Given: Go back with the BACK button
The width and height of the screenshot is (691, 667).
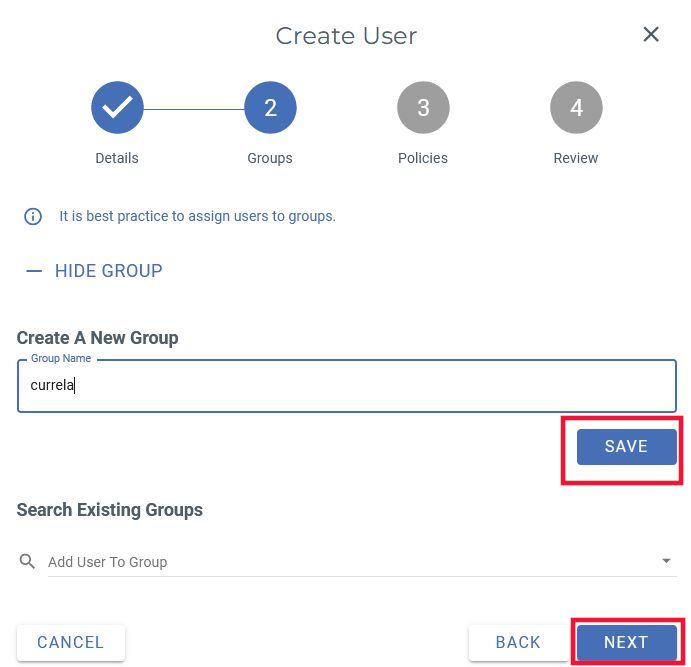Looking at the screenshot, I should coord(518,643).
